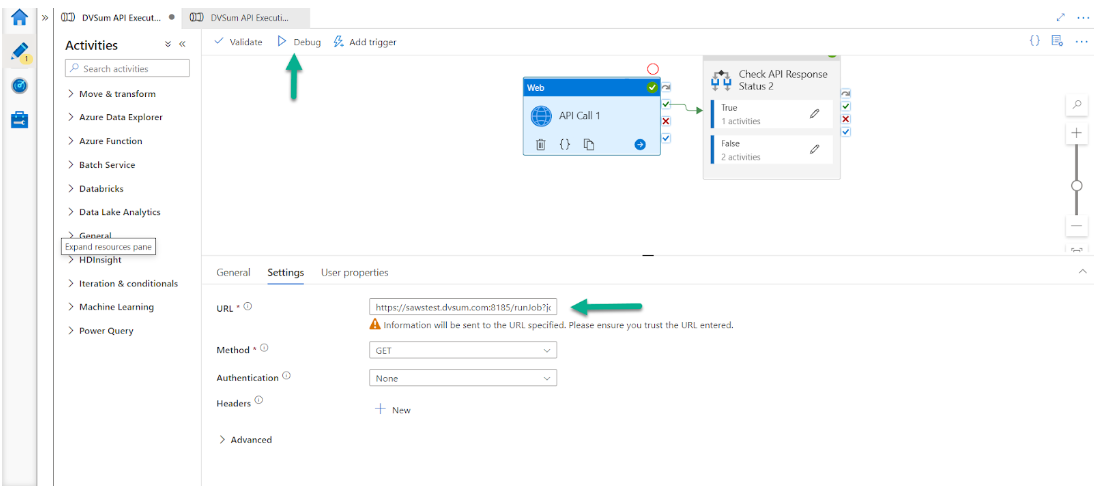Expand editor to full screen arrows

click(1061, 17)
